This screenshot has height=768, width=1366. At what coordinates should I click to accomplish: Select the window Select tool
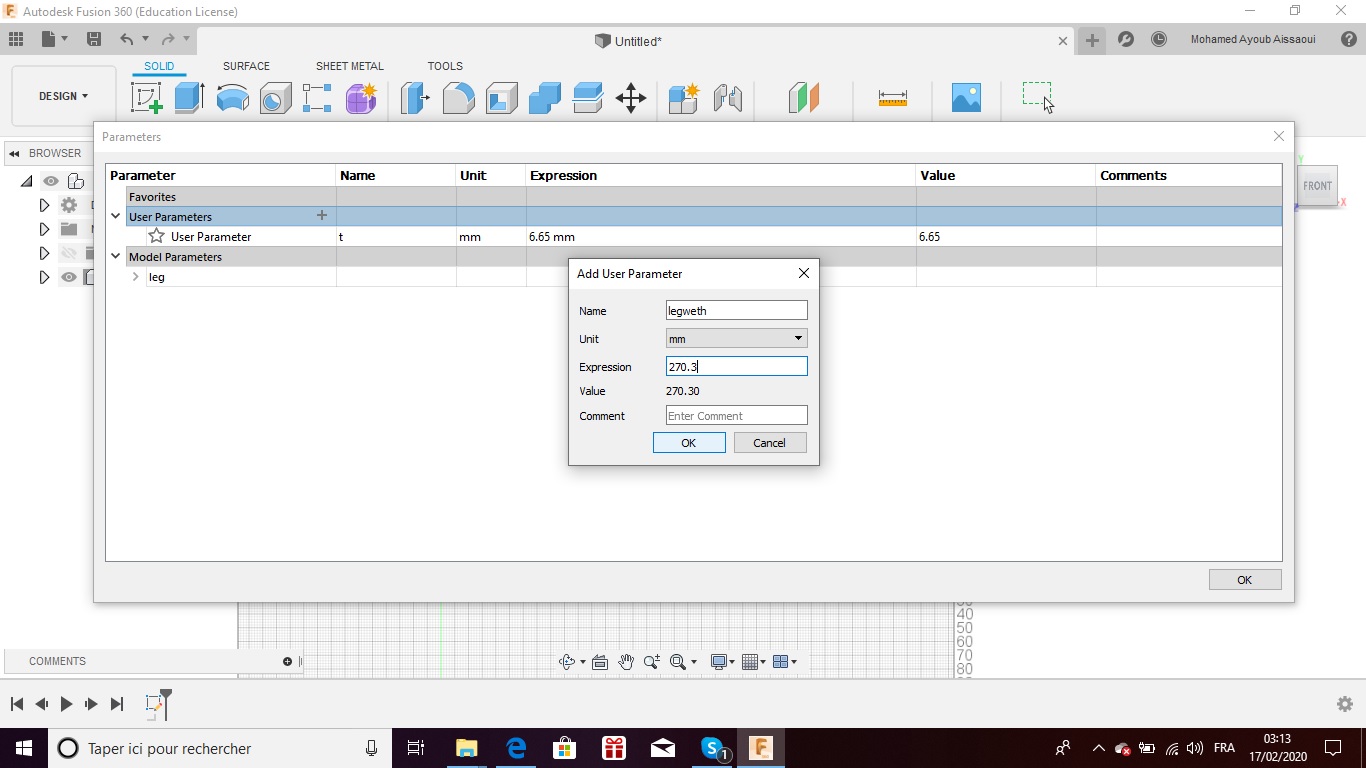(1037, 96)
